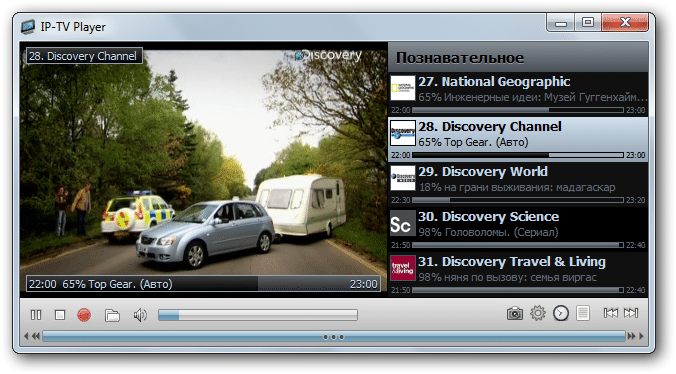
Task: Click the three-dot handle on bottom bar
Action: (334, 337)
